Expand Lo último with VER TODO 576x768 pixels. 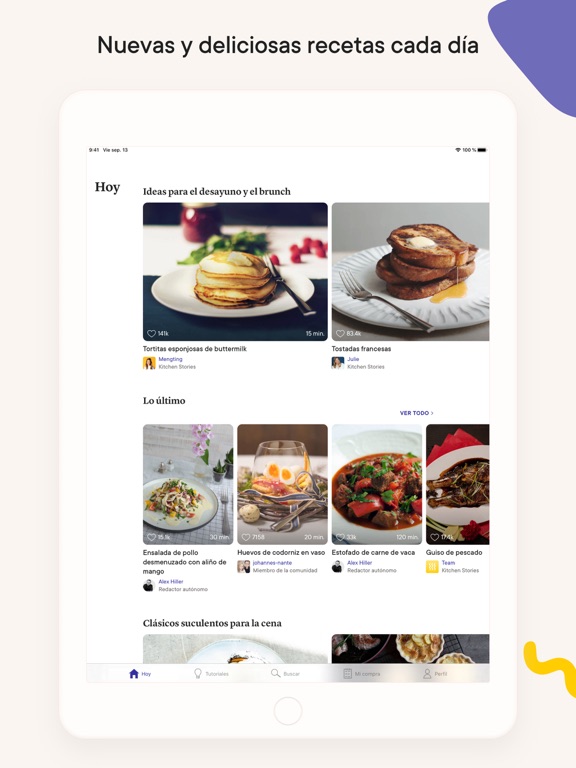pos(416,413)
